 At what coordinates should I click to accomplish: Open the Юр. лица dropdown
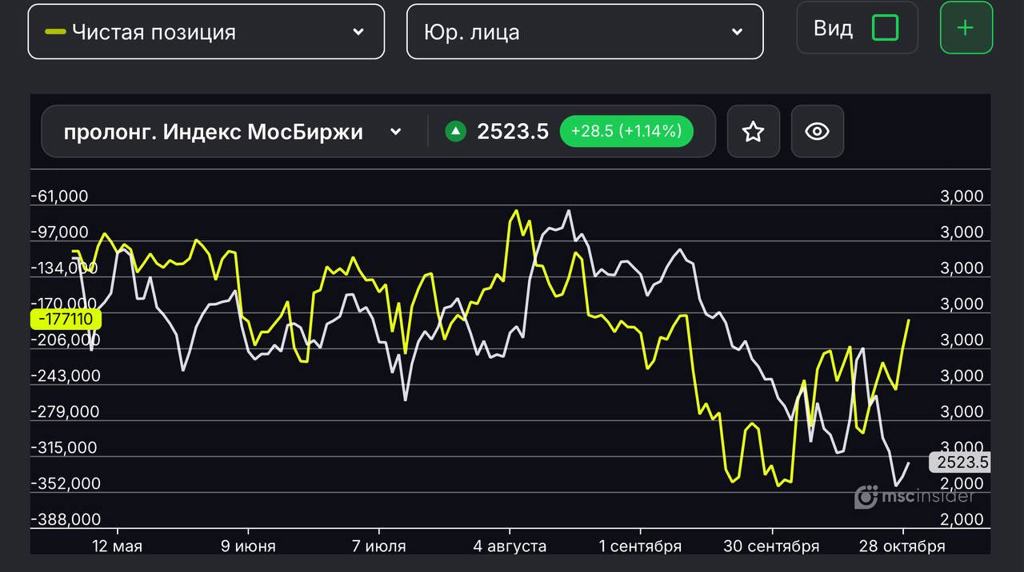pos(584,32)
